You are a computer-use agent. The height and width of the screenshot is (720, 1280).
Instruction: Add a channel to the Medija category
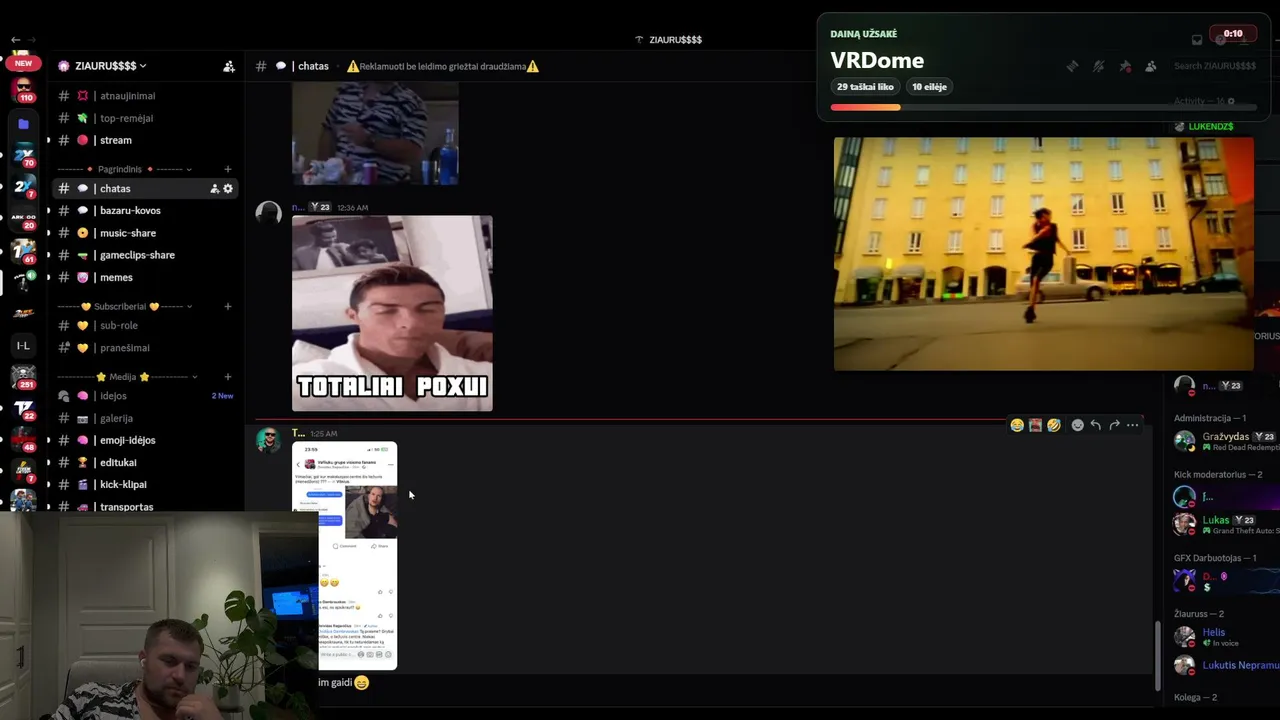point(228,377)
